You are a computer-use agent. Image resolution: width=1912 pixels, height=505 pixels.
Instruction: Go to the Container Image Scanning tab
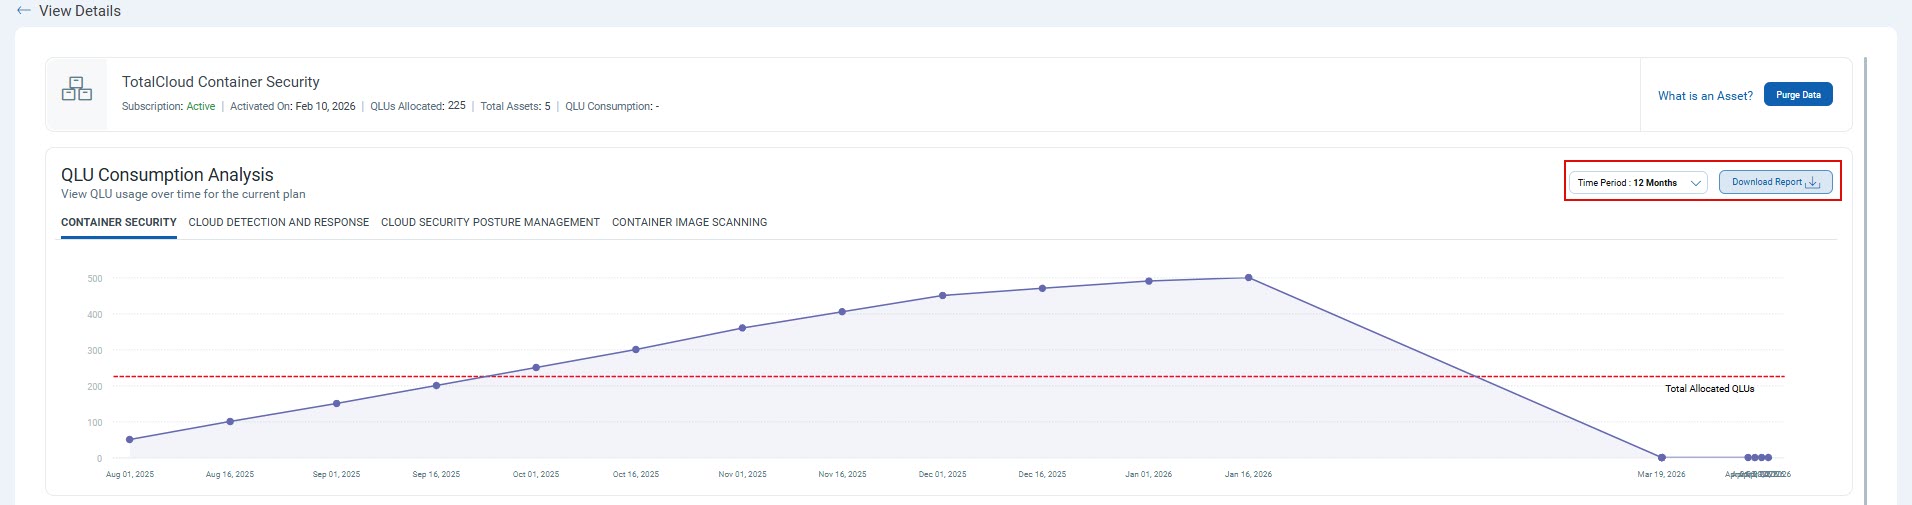[690, 222]
